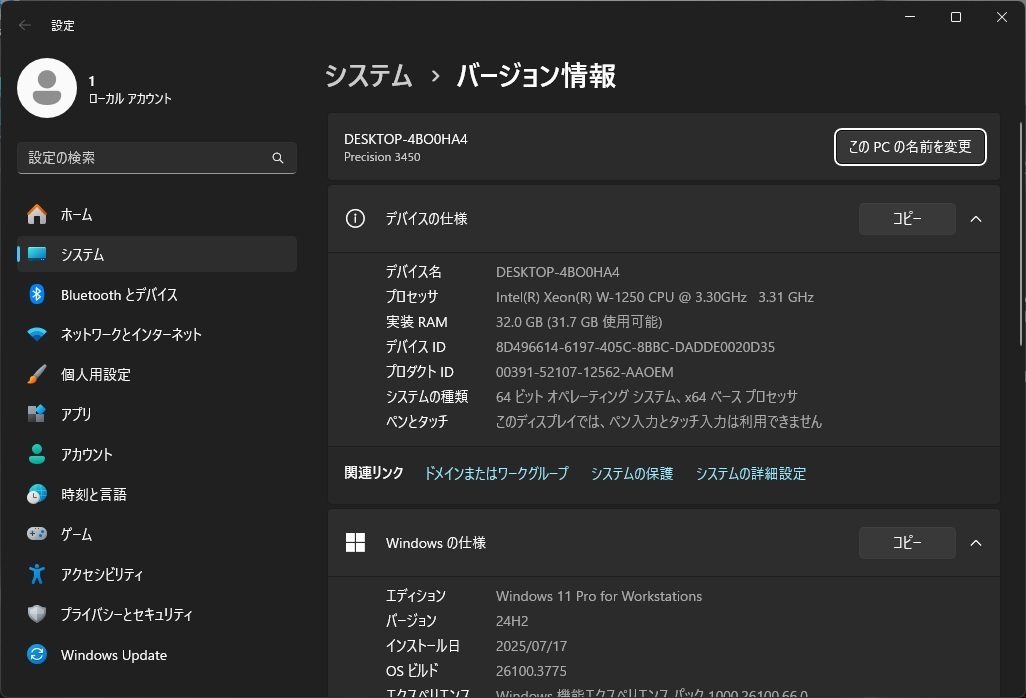Open プライバシーとセキュリティ settings page
The width and height of the screenshot is (1026, 698).
tap(157, 614)
